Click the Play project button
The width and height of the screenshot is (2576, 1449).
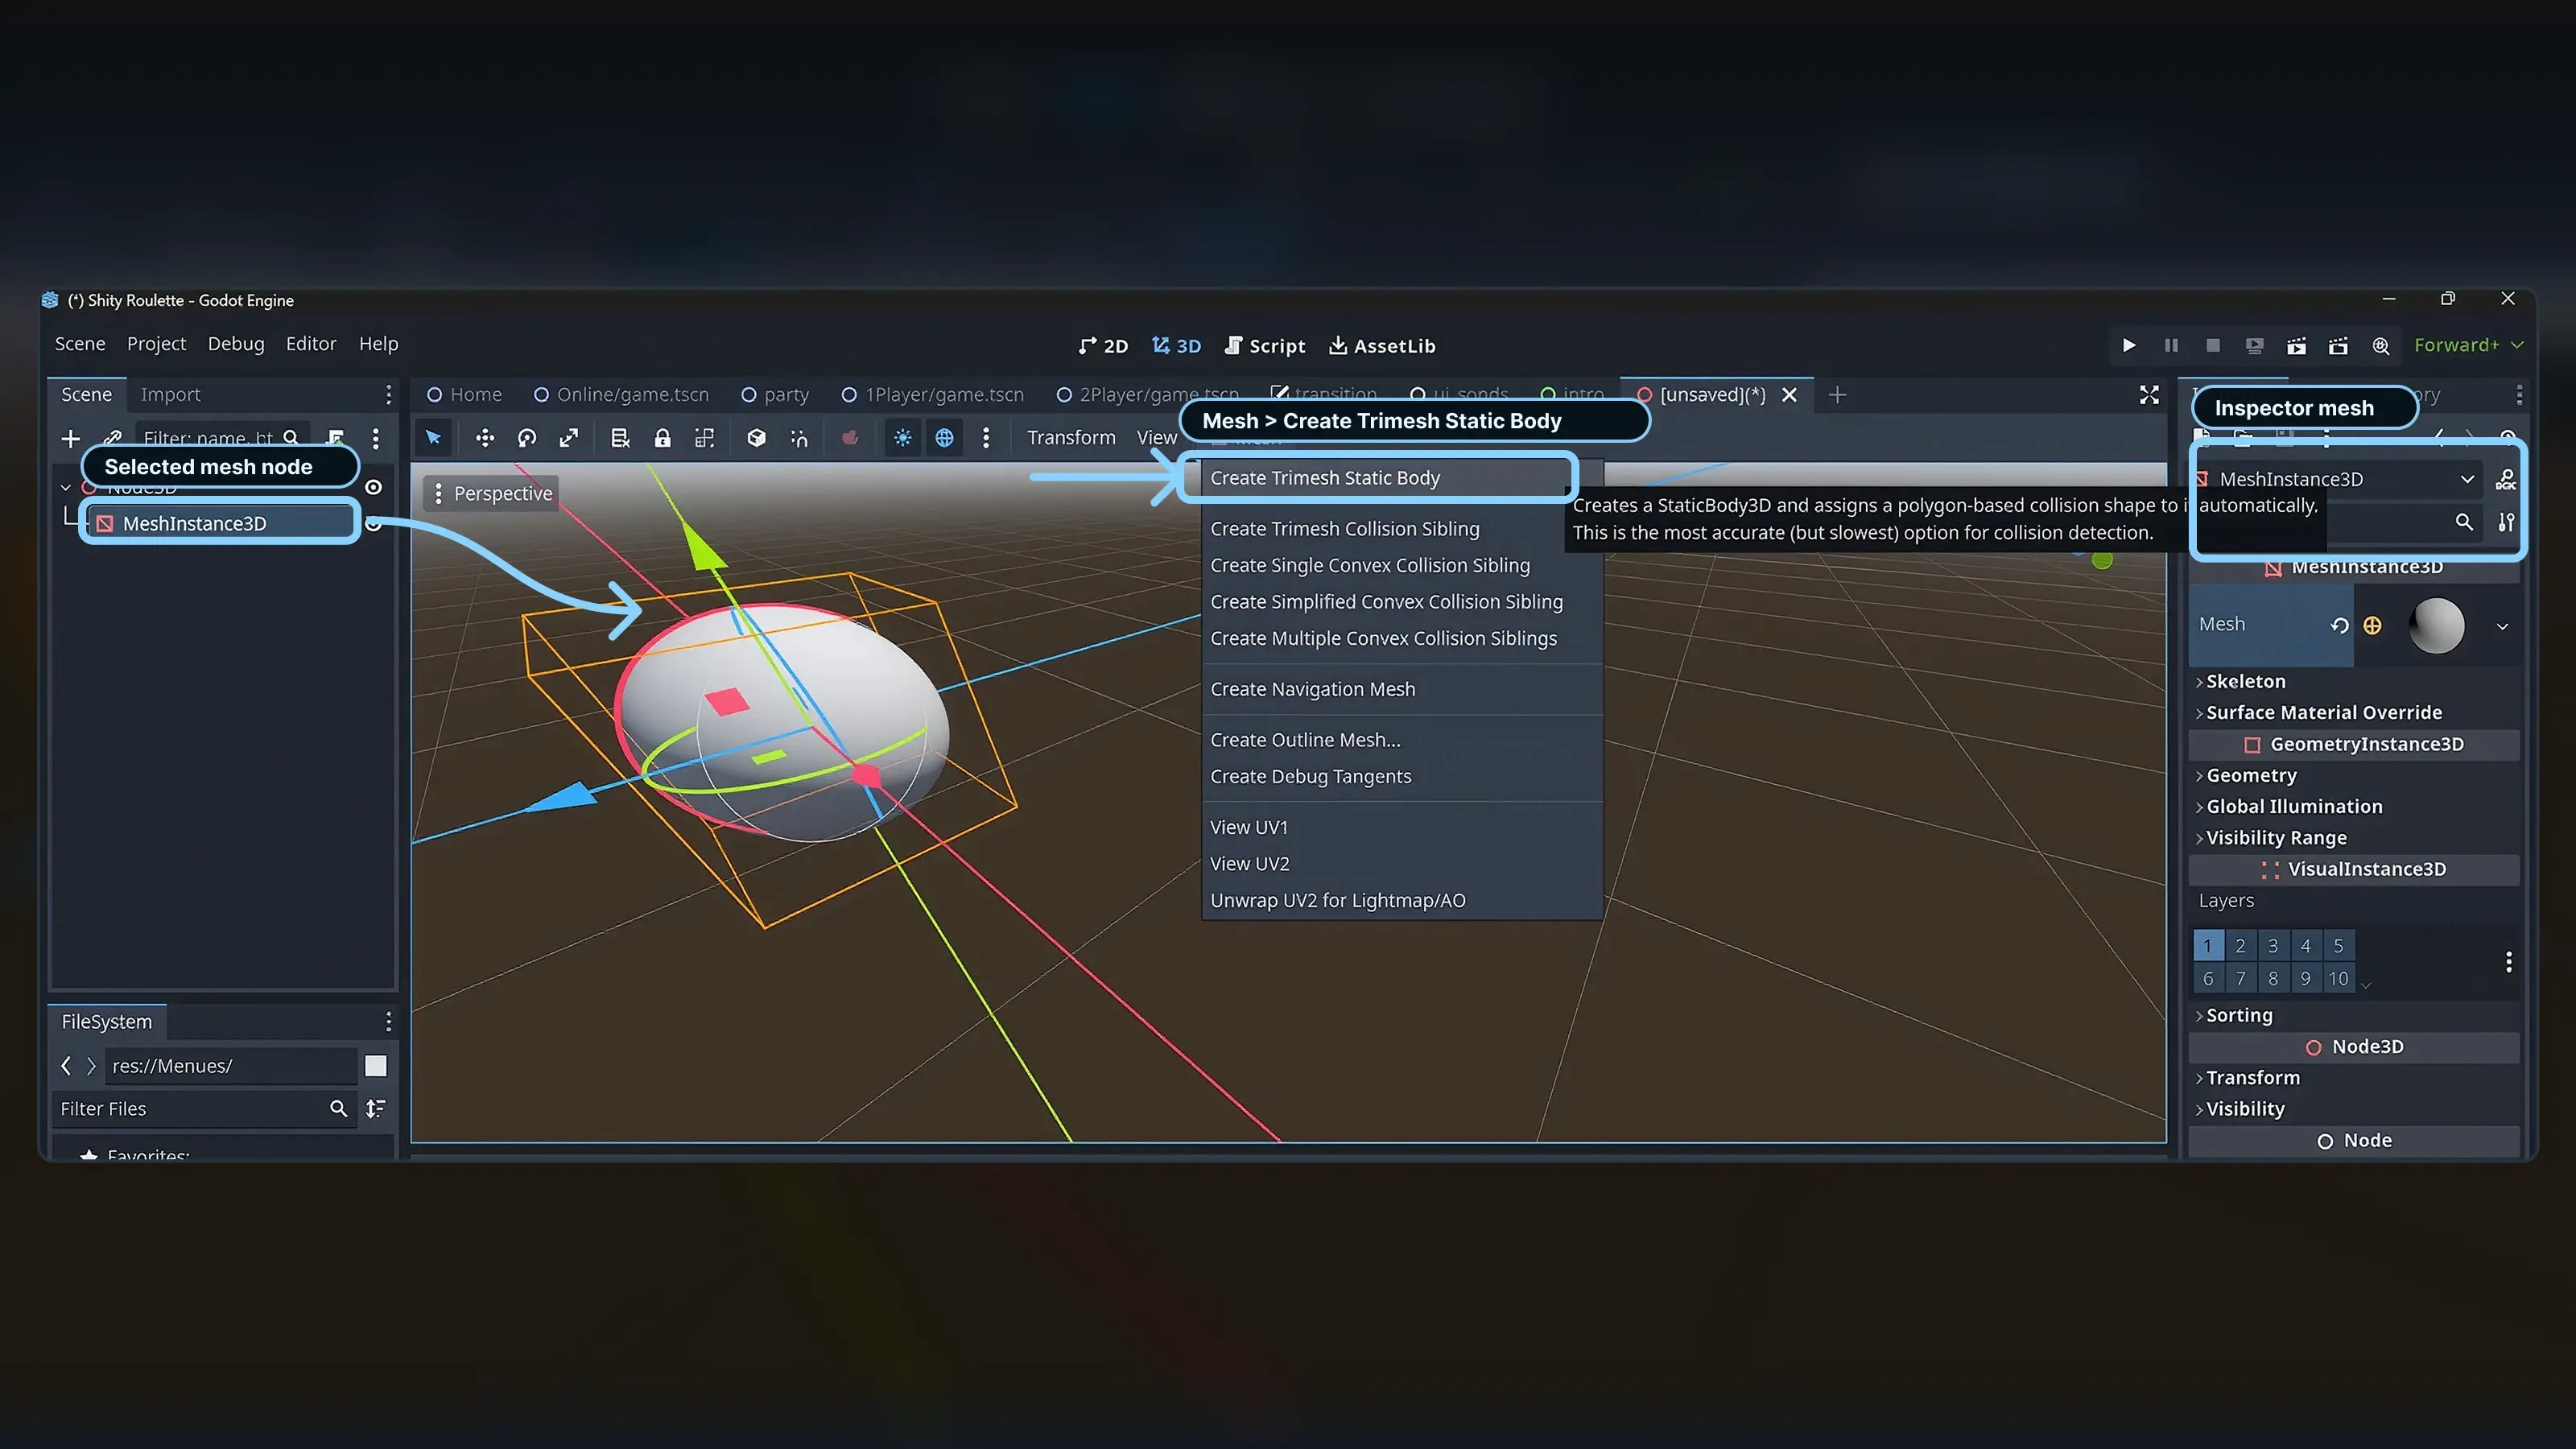click(x=2129, y=345)
